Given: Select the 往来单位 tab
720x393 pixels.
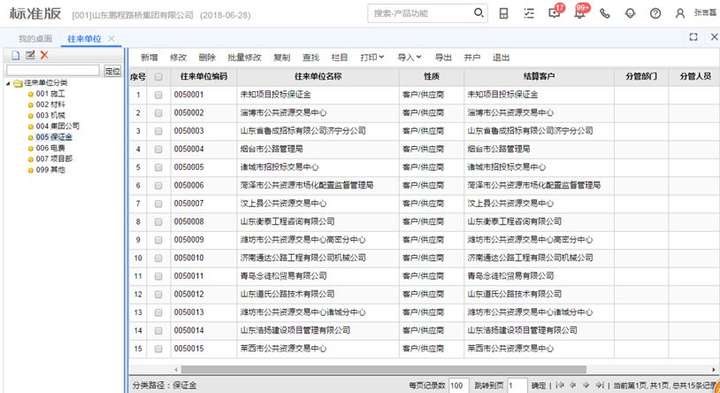Looking at the screenshot, I should click(84, 39).
